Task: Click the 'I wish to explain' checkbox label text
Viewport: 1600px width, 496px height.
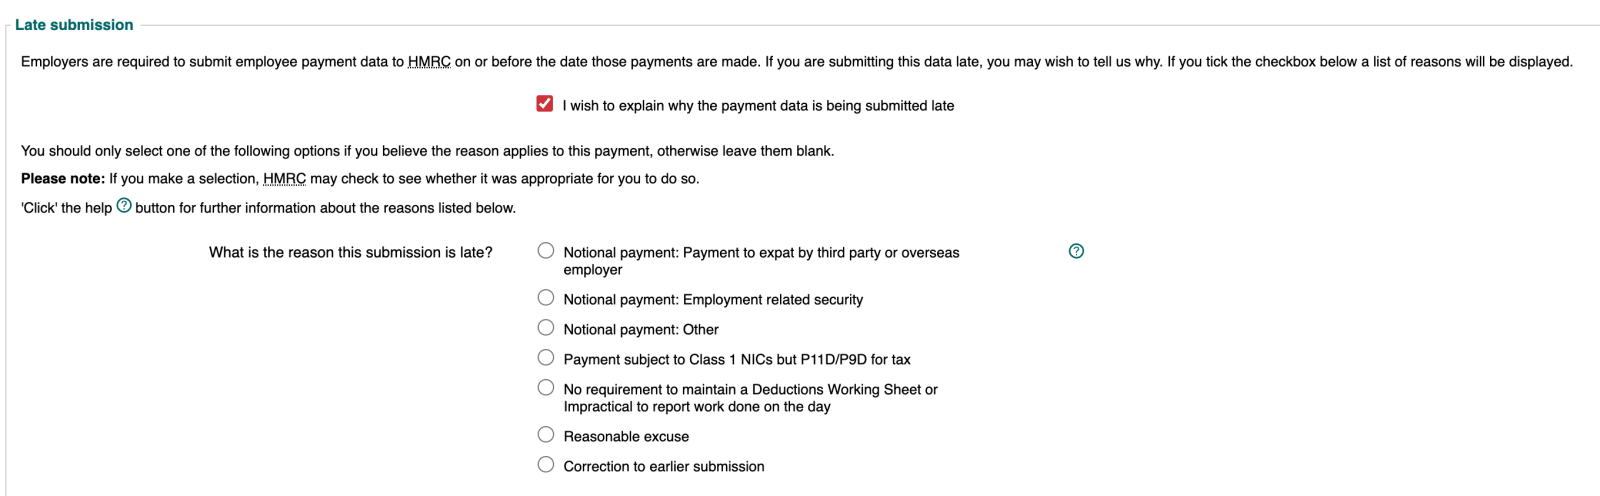Action: point(758,106)
